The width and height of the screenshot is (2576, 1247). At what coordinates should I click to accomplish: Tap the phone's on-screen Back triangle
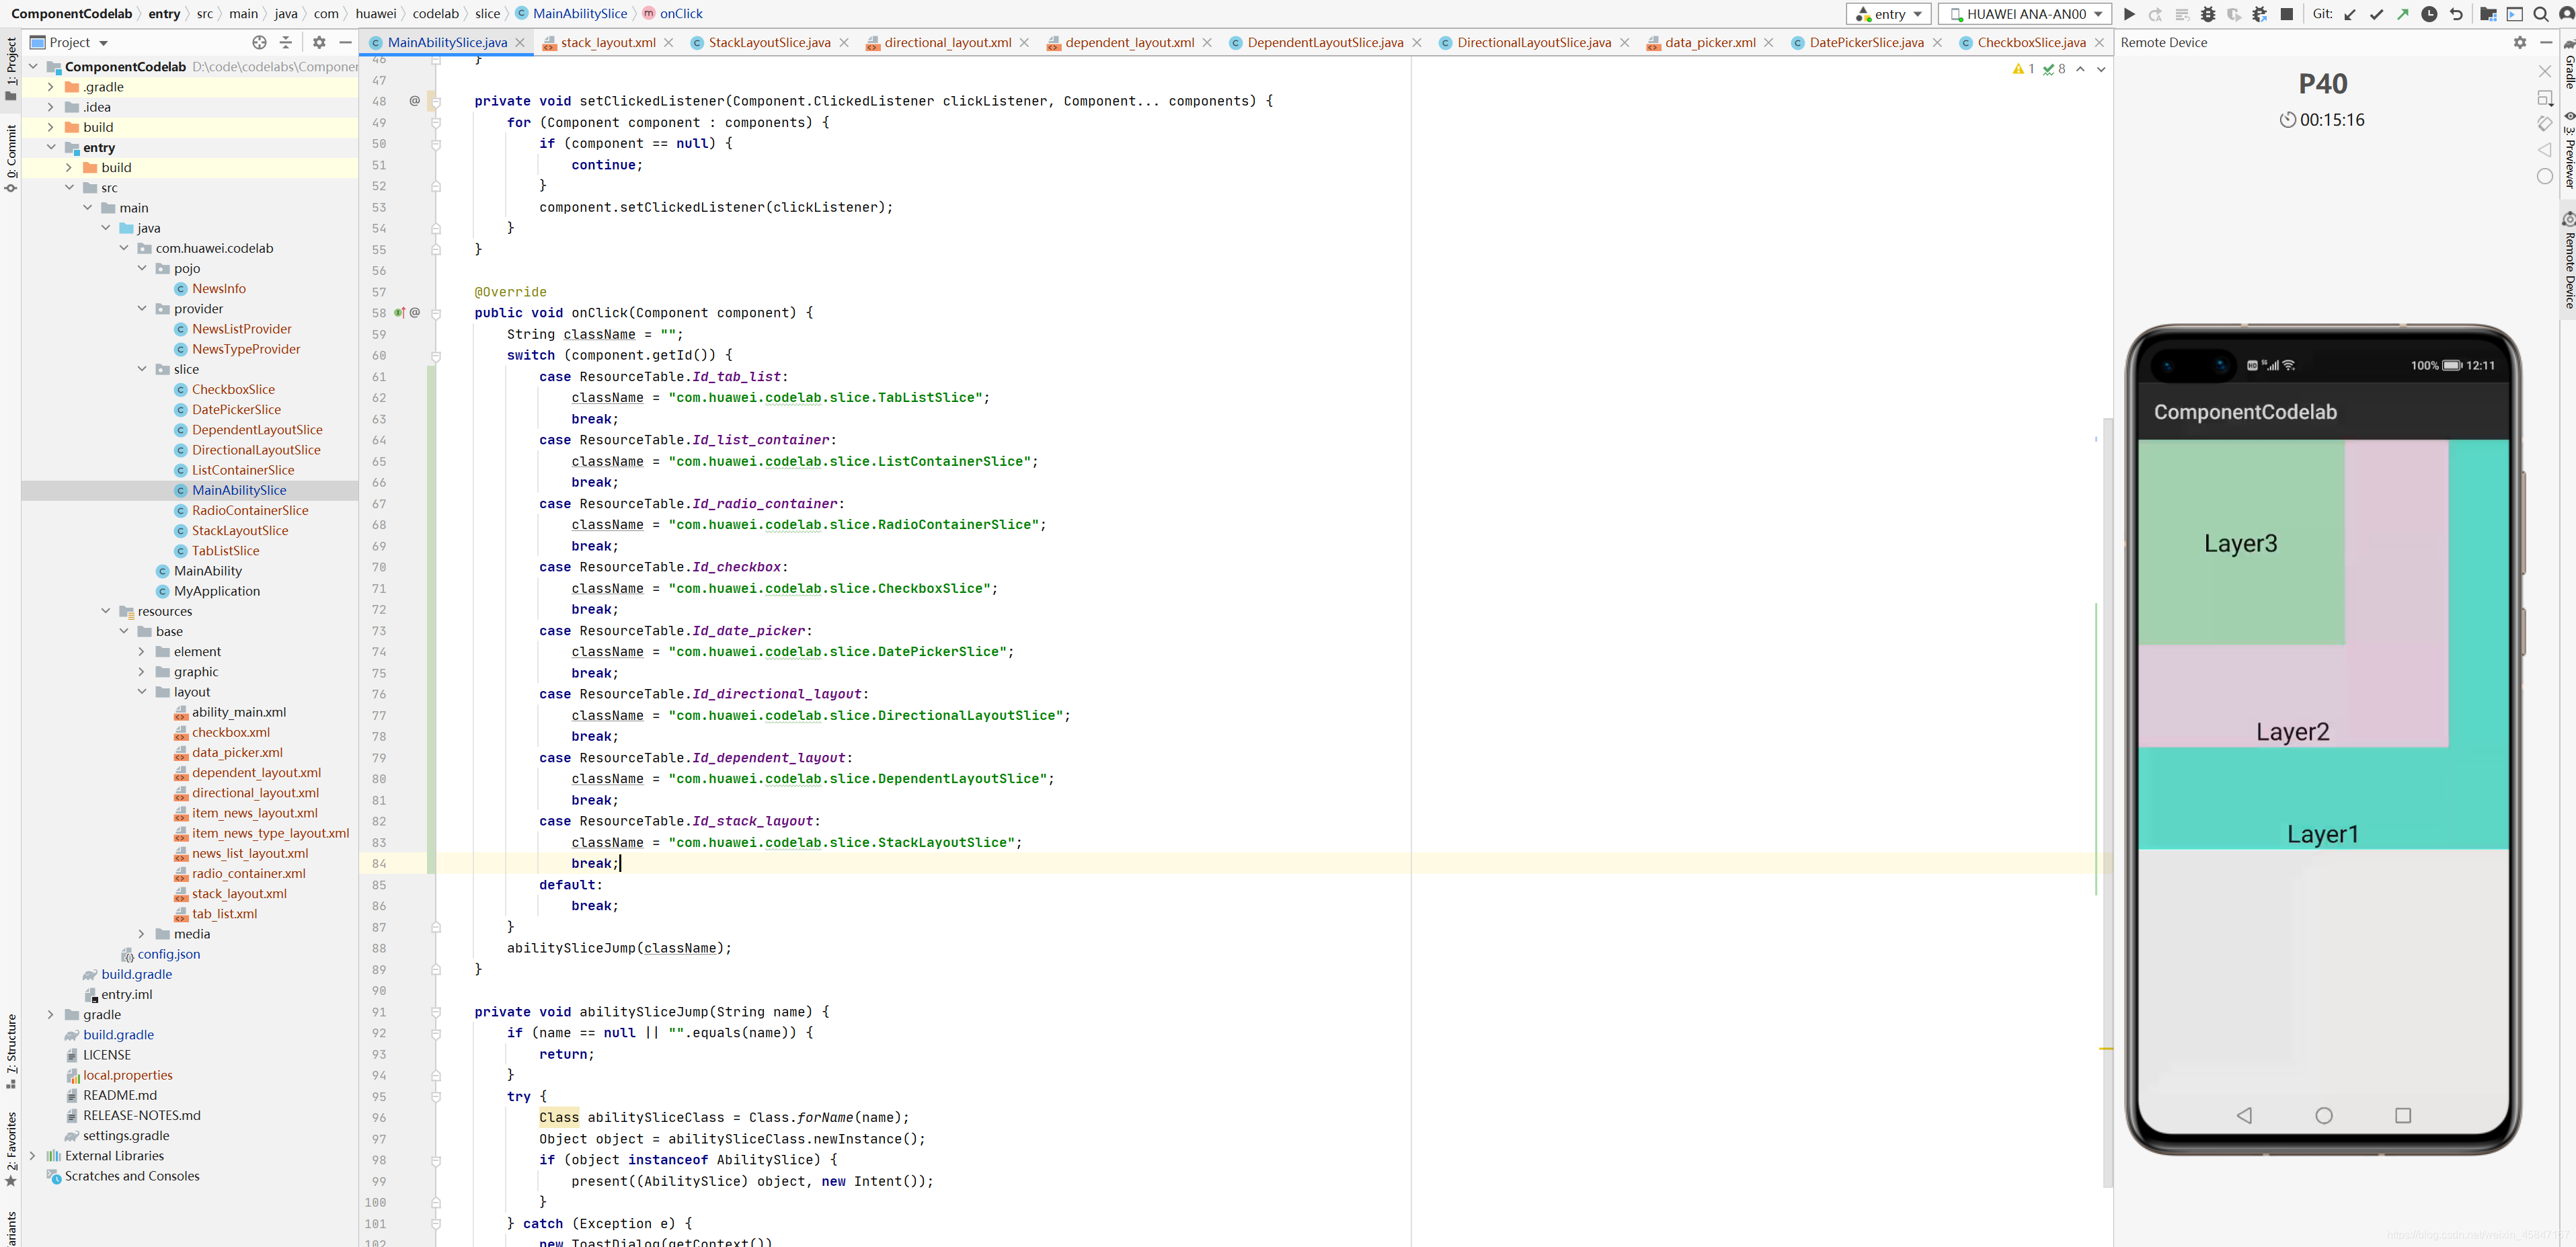[x=2244, y=1116]
